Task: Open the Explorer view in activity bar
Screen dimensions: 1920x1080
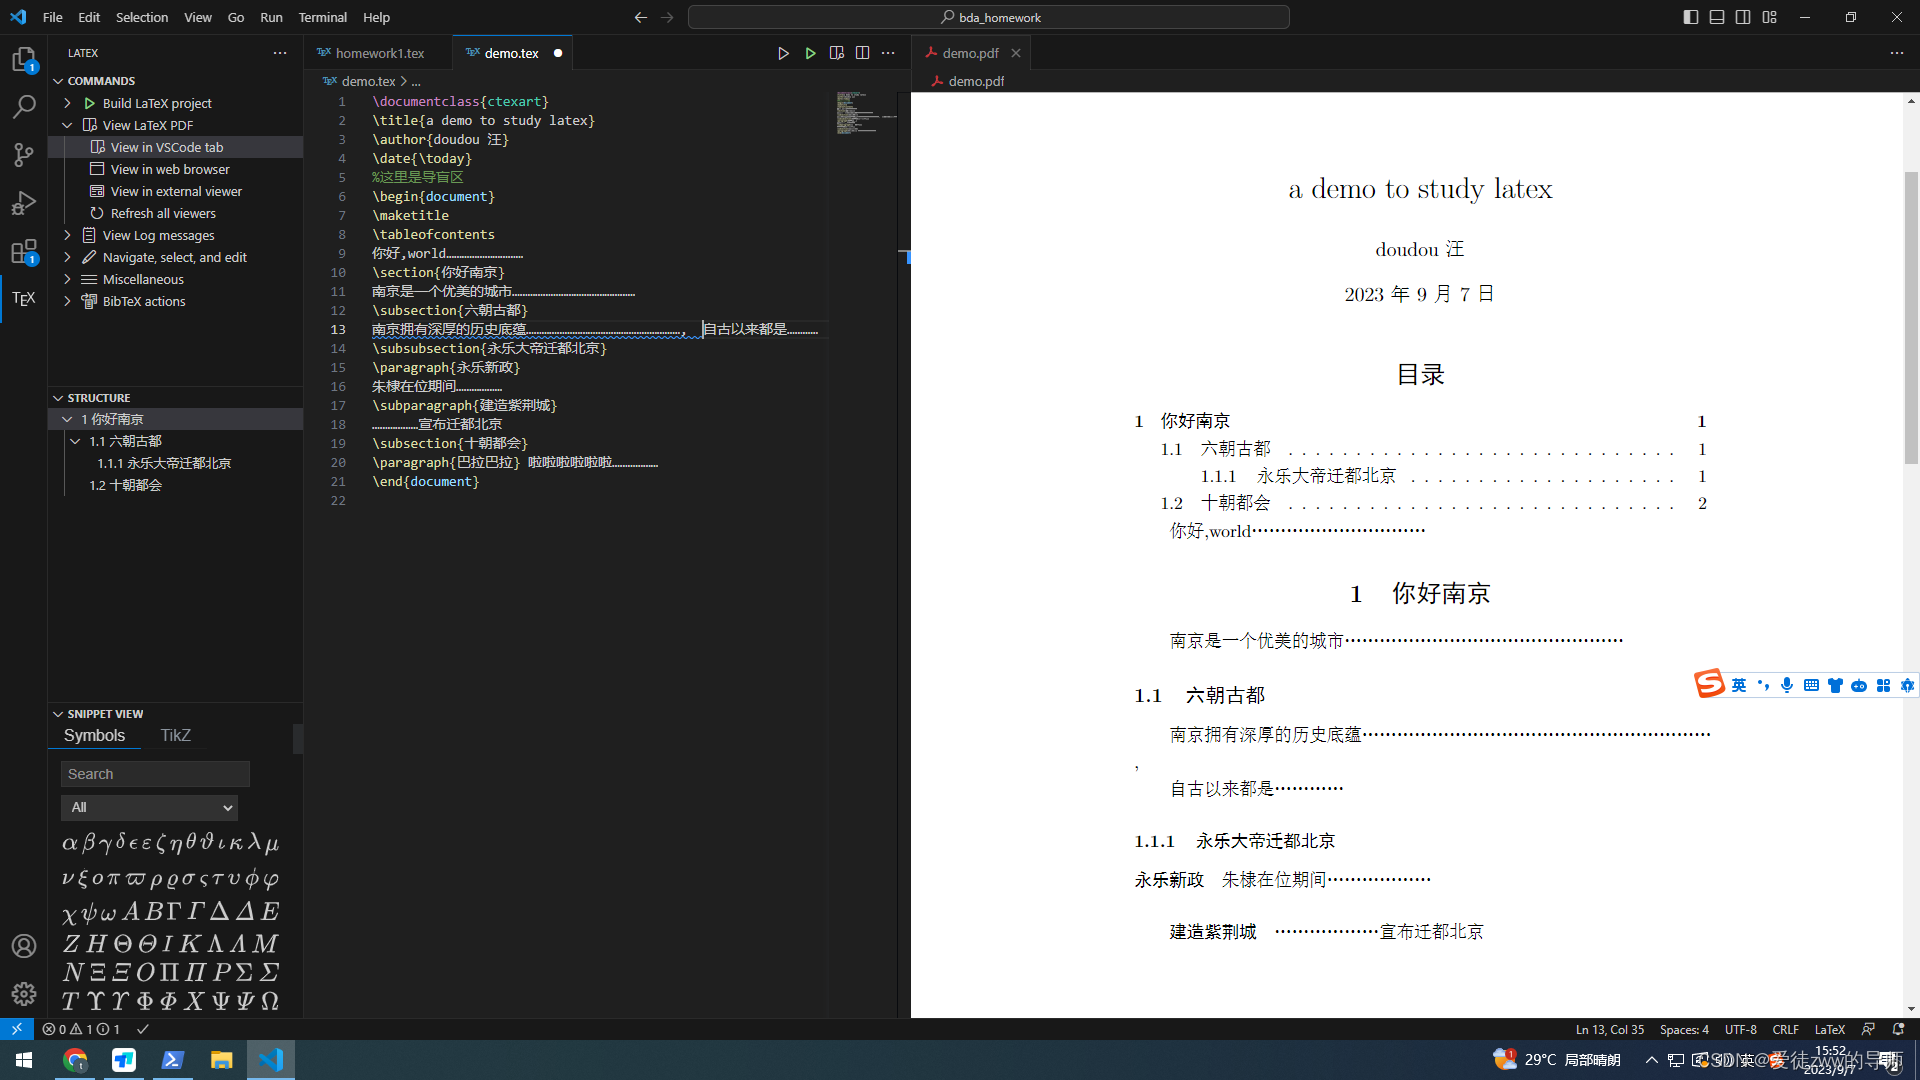Action: [x=24, y=60]
